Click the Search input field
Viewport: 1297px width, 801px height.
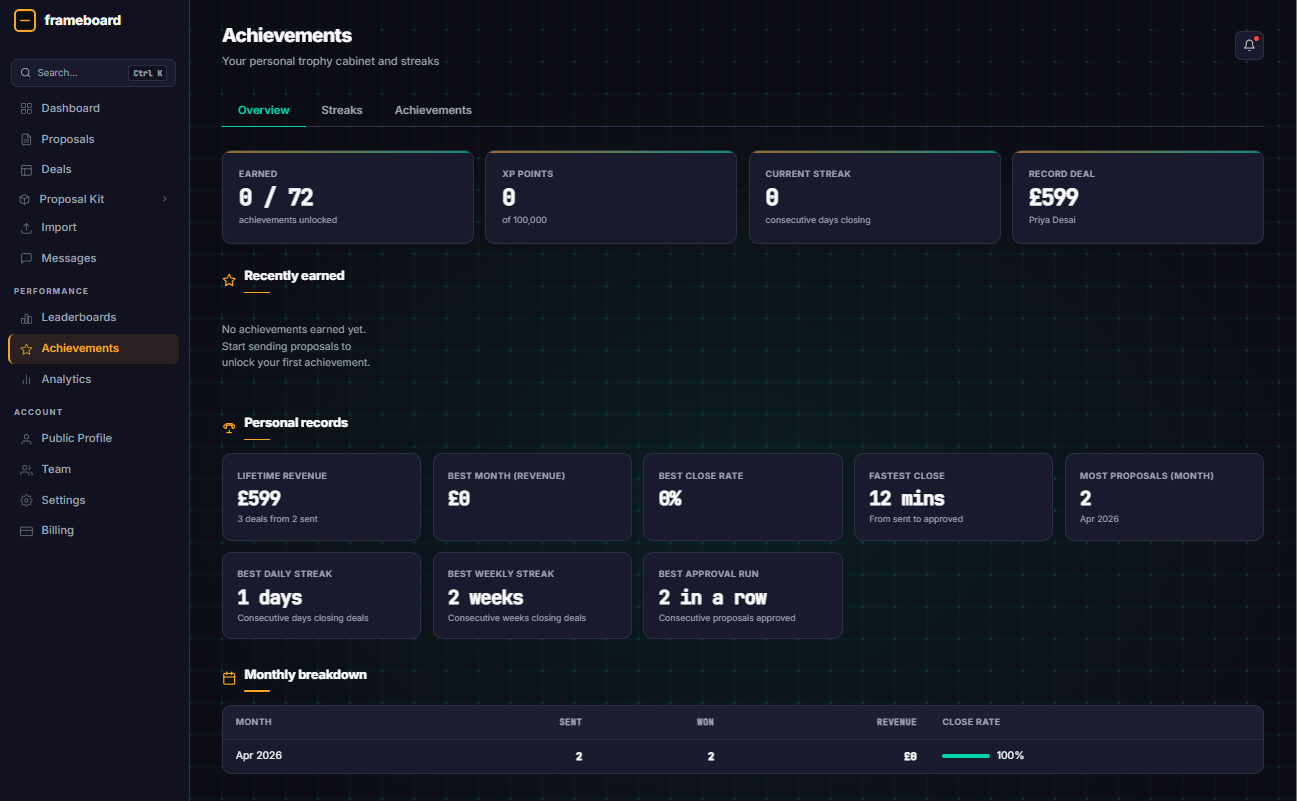click(93, 73)
